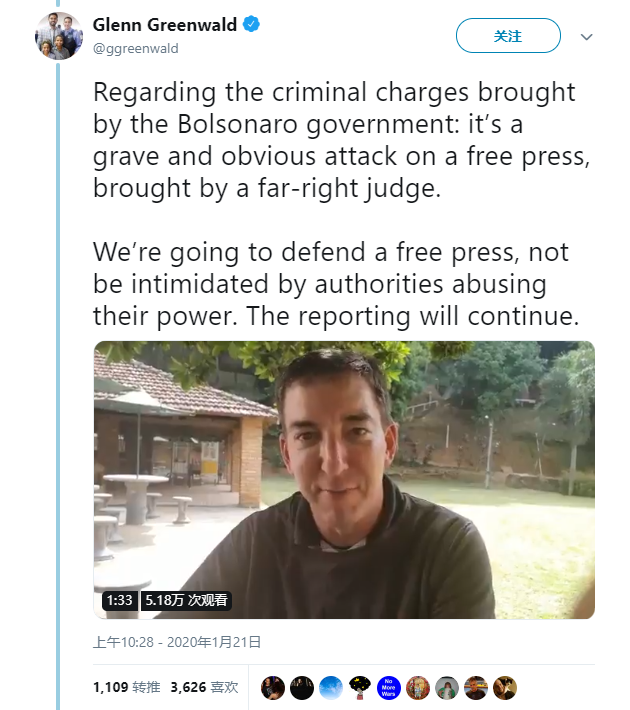
Task: Click the second black liker avatar
Action: [x=302, y=687]
